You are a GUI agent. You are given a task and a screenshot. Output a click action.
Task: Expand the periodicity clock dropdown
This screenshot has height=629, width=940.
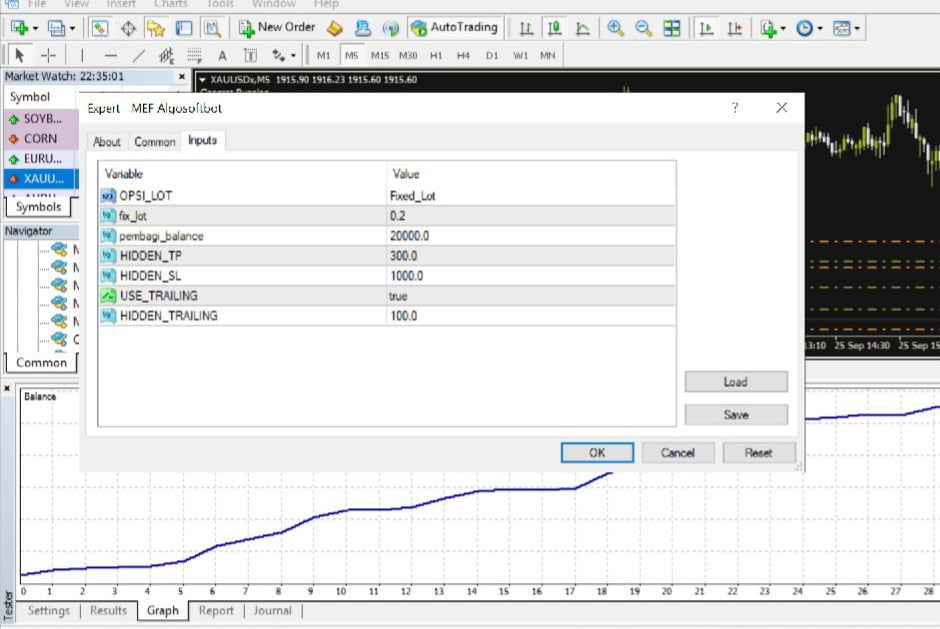click(x=818, y=29)
